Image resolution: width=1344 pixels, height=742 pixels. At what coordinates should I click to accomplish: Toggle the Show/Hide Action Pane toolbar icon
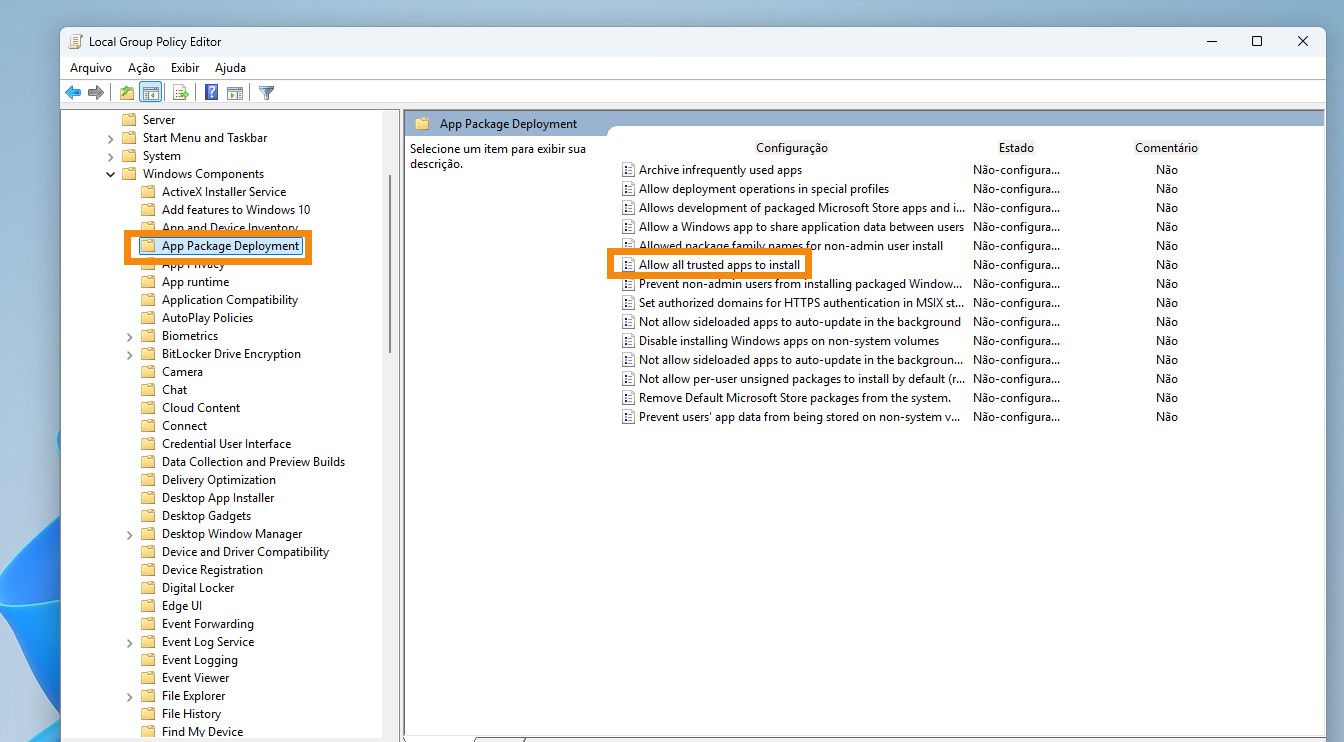click(x=235, y=93)
